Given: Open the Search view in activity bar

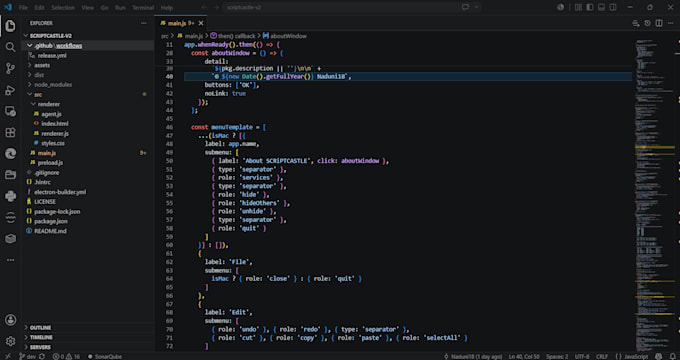Looking at the screenshot, I should pyautogui.click(x=10, y=47).
